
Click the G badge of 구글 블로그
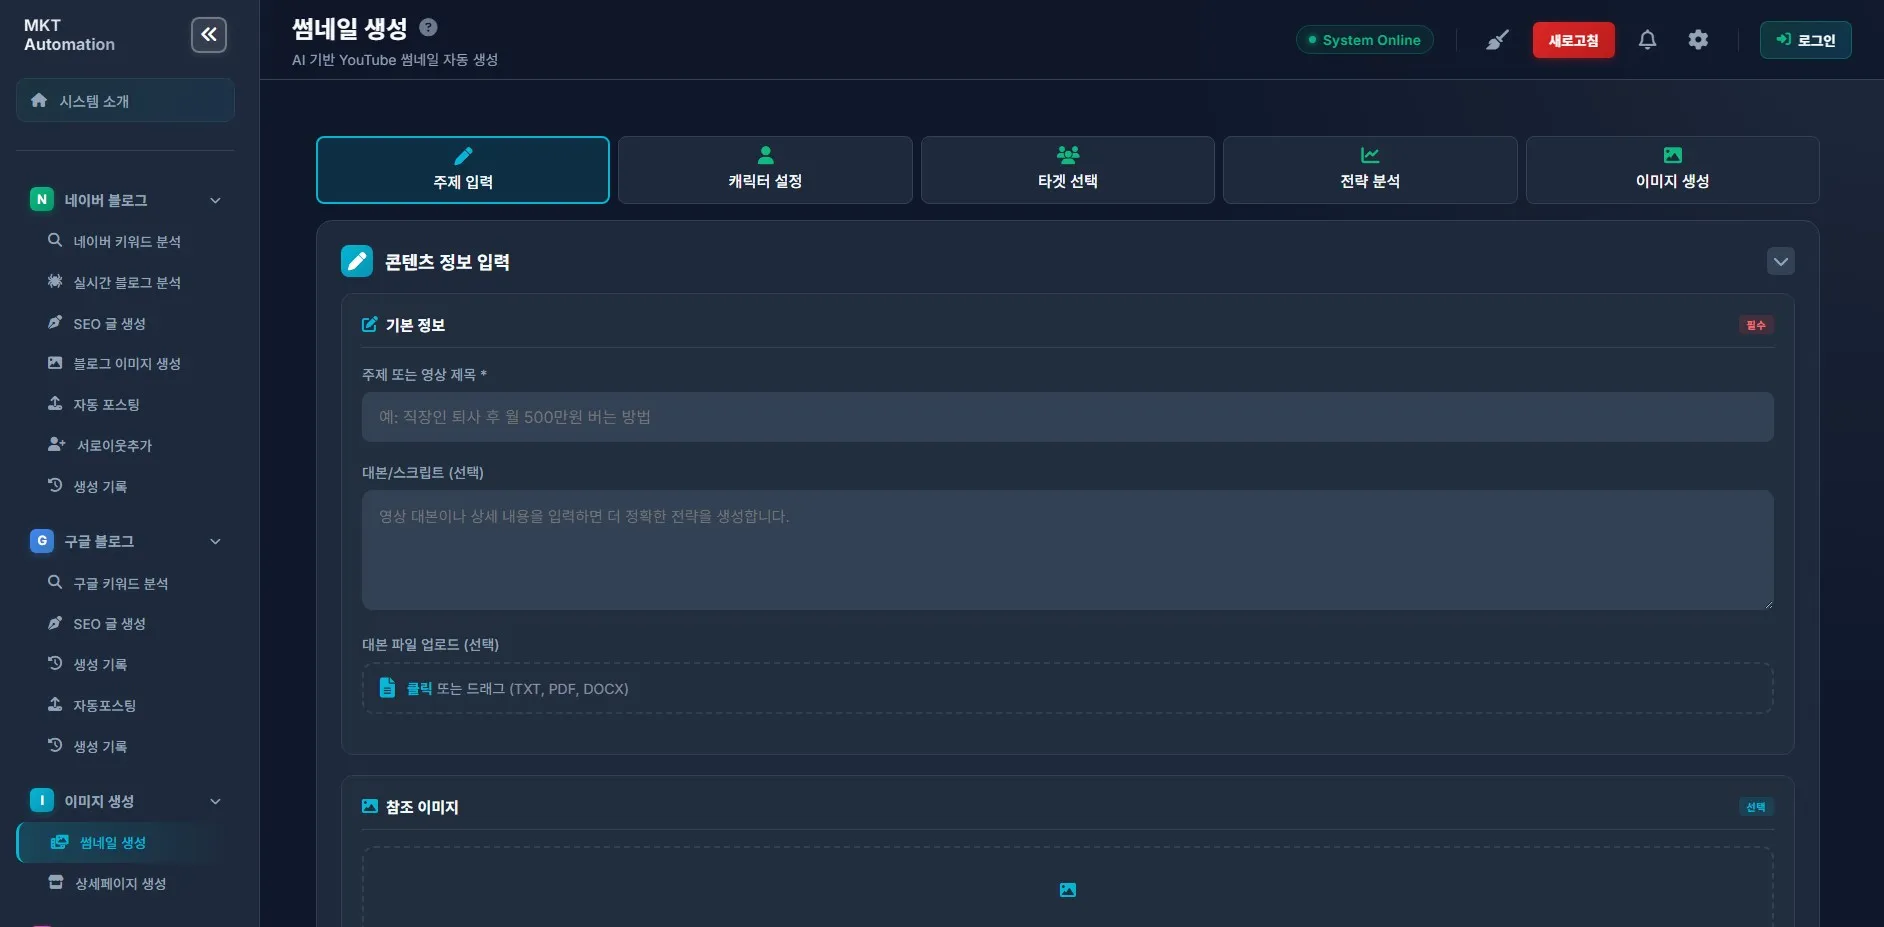click(x=41, y=540)
